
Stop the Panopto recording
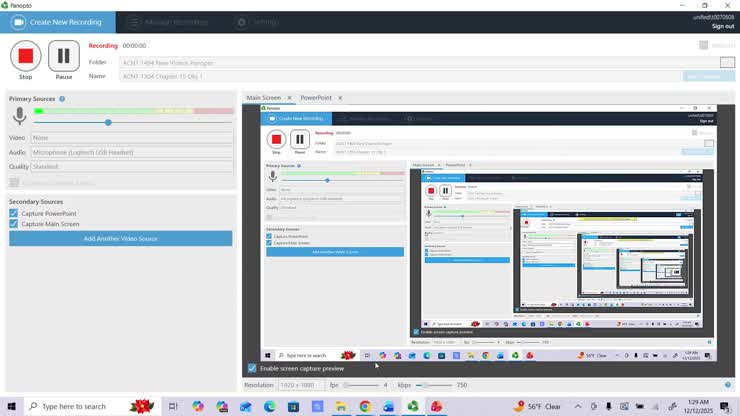pos(25,56)
